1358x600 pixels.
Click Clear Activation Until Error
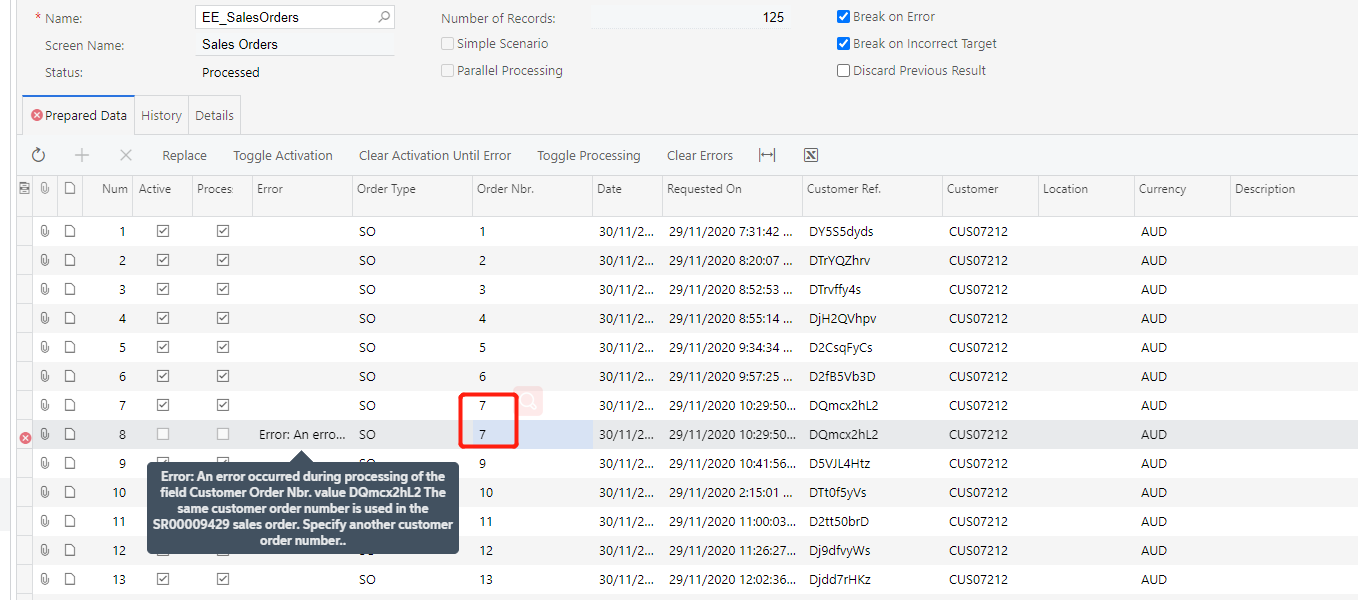[x=435, y=156]
